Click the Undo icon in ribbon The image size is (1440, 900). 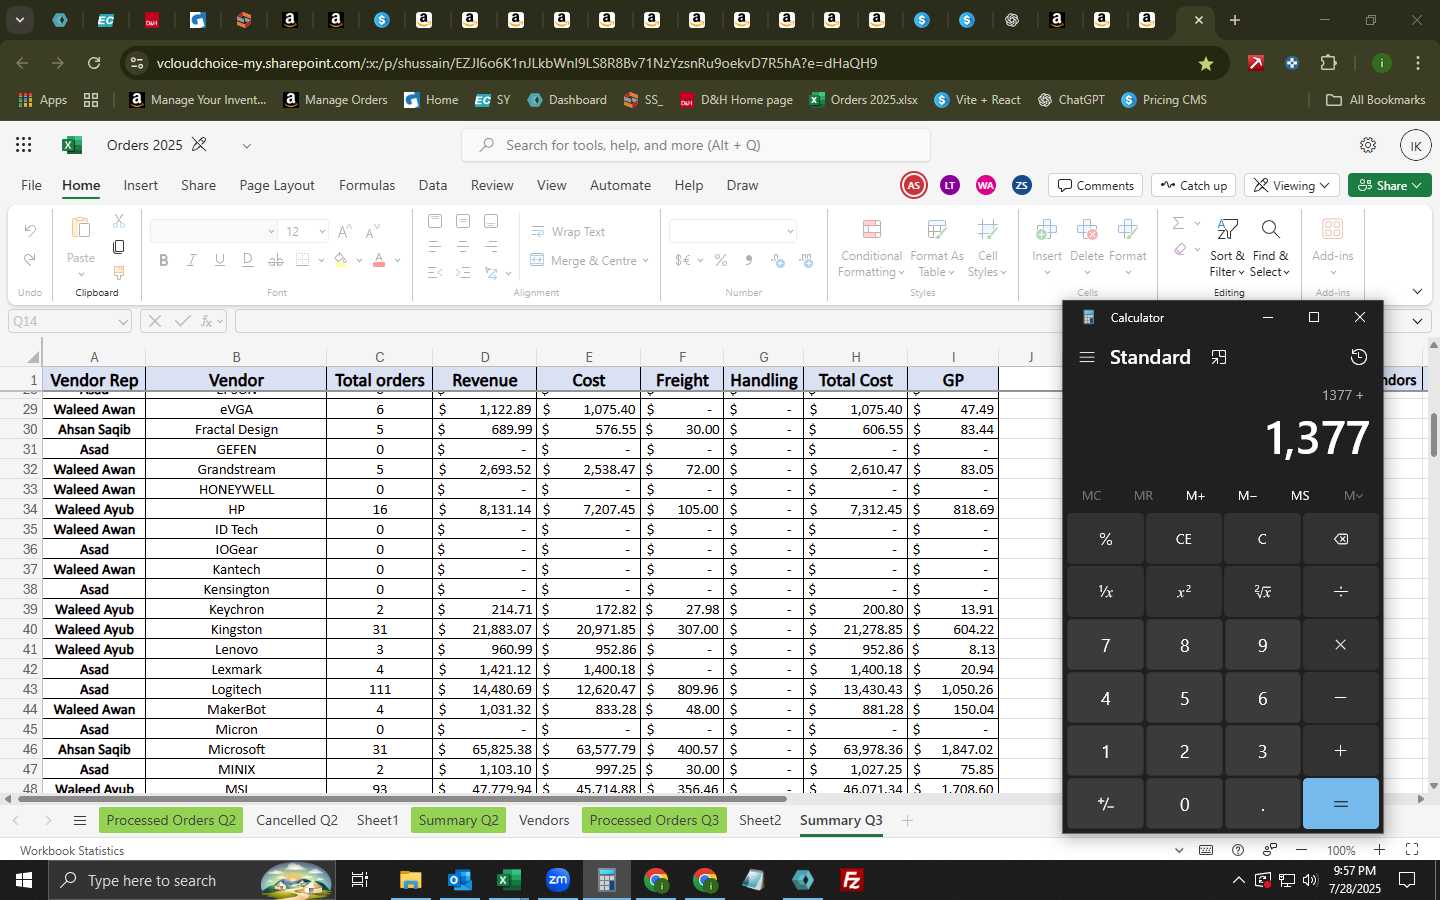click(30, 231)
